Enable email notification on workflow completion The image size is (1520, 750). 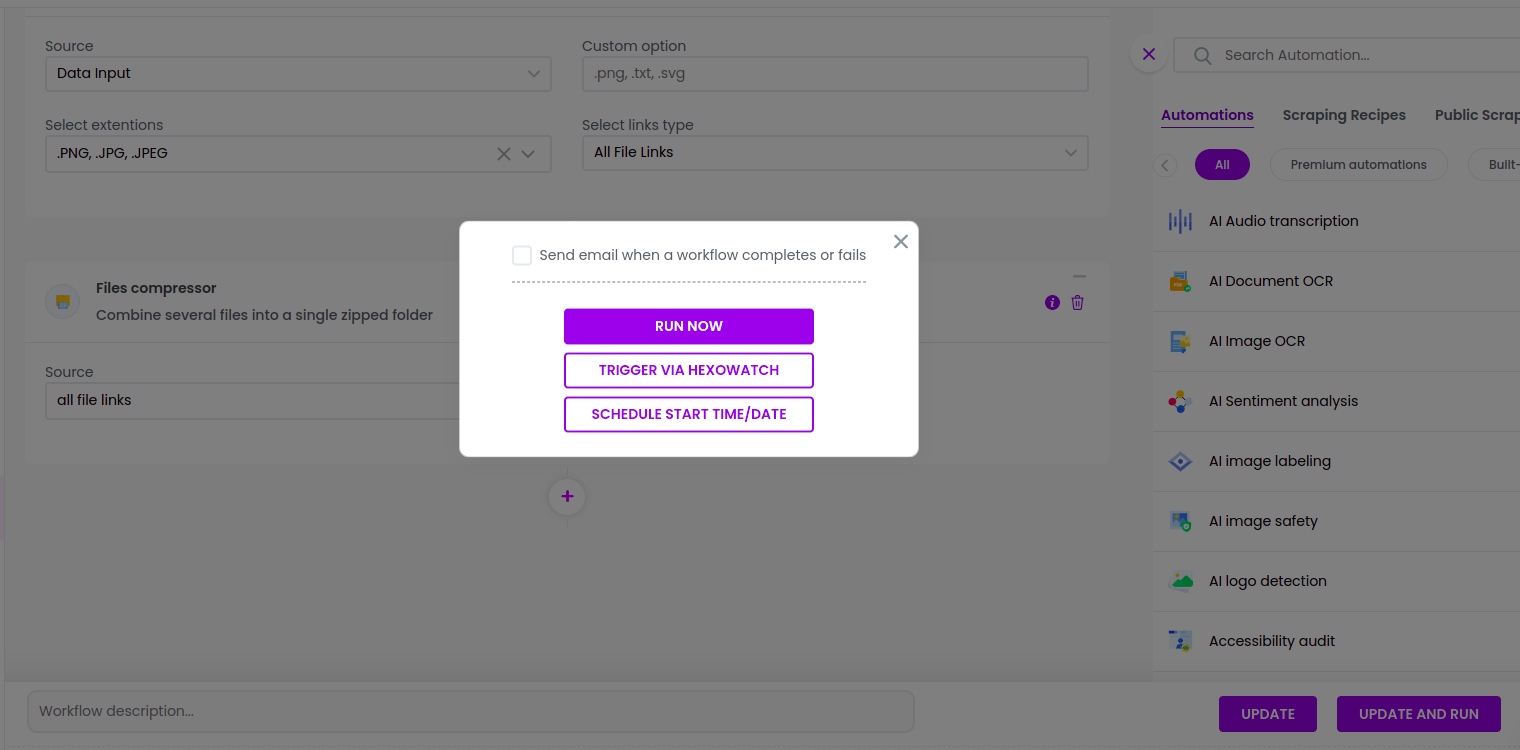pos(522,255)
